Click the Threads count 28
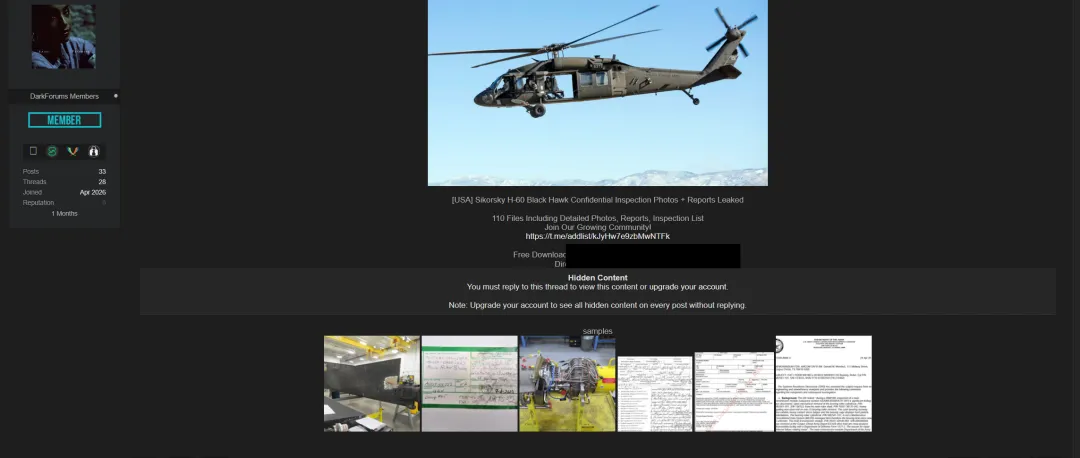This screenshot has width=1080, height=458. (102, 182)
